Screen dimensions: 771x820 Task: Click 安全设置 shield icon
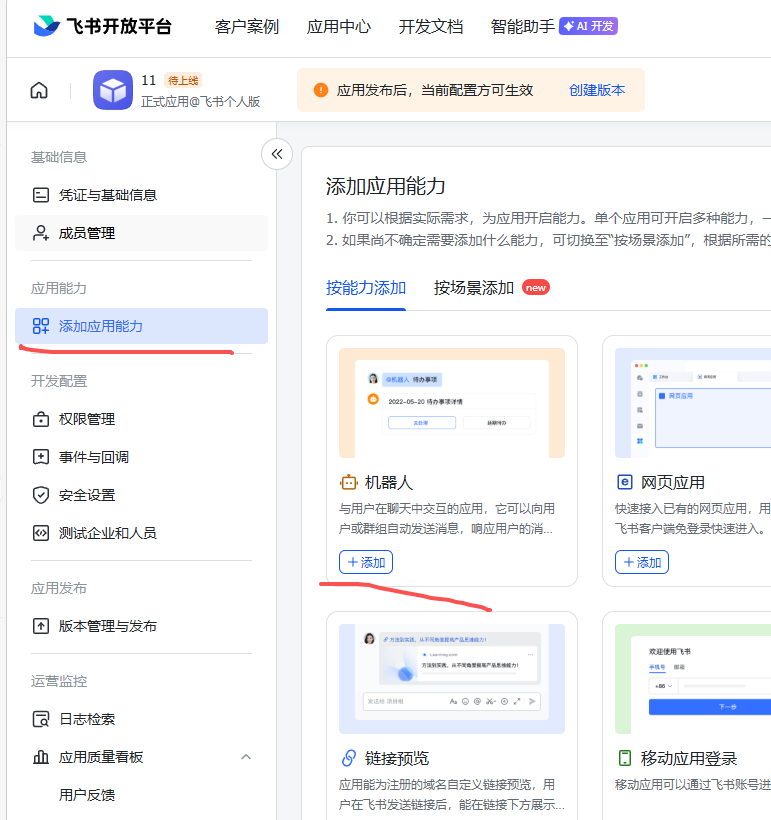(41, 495)
